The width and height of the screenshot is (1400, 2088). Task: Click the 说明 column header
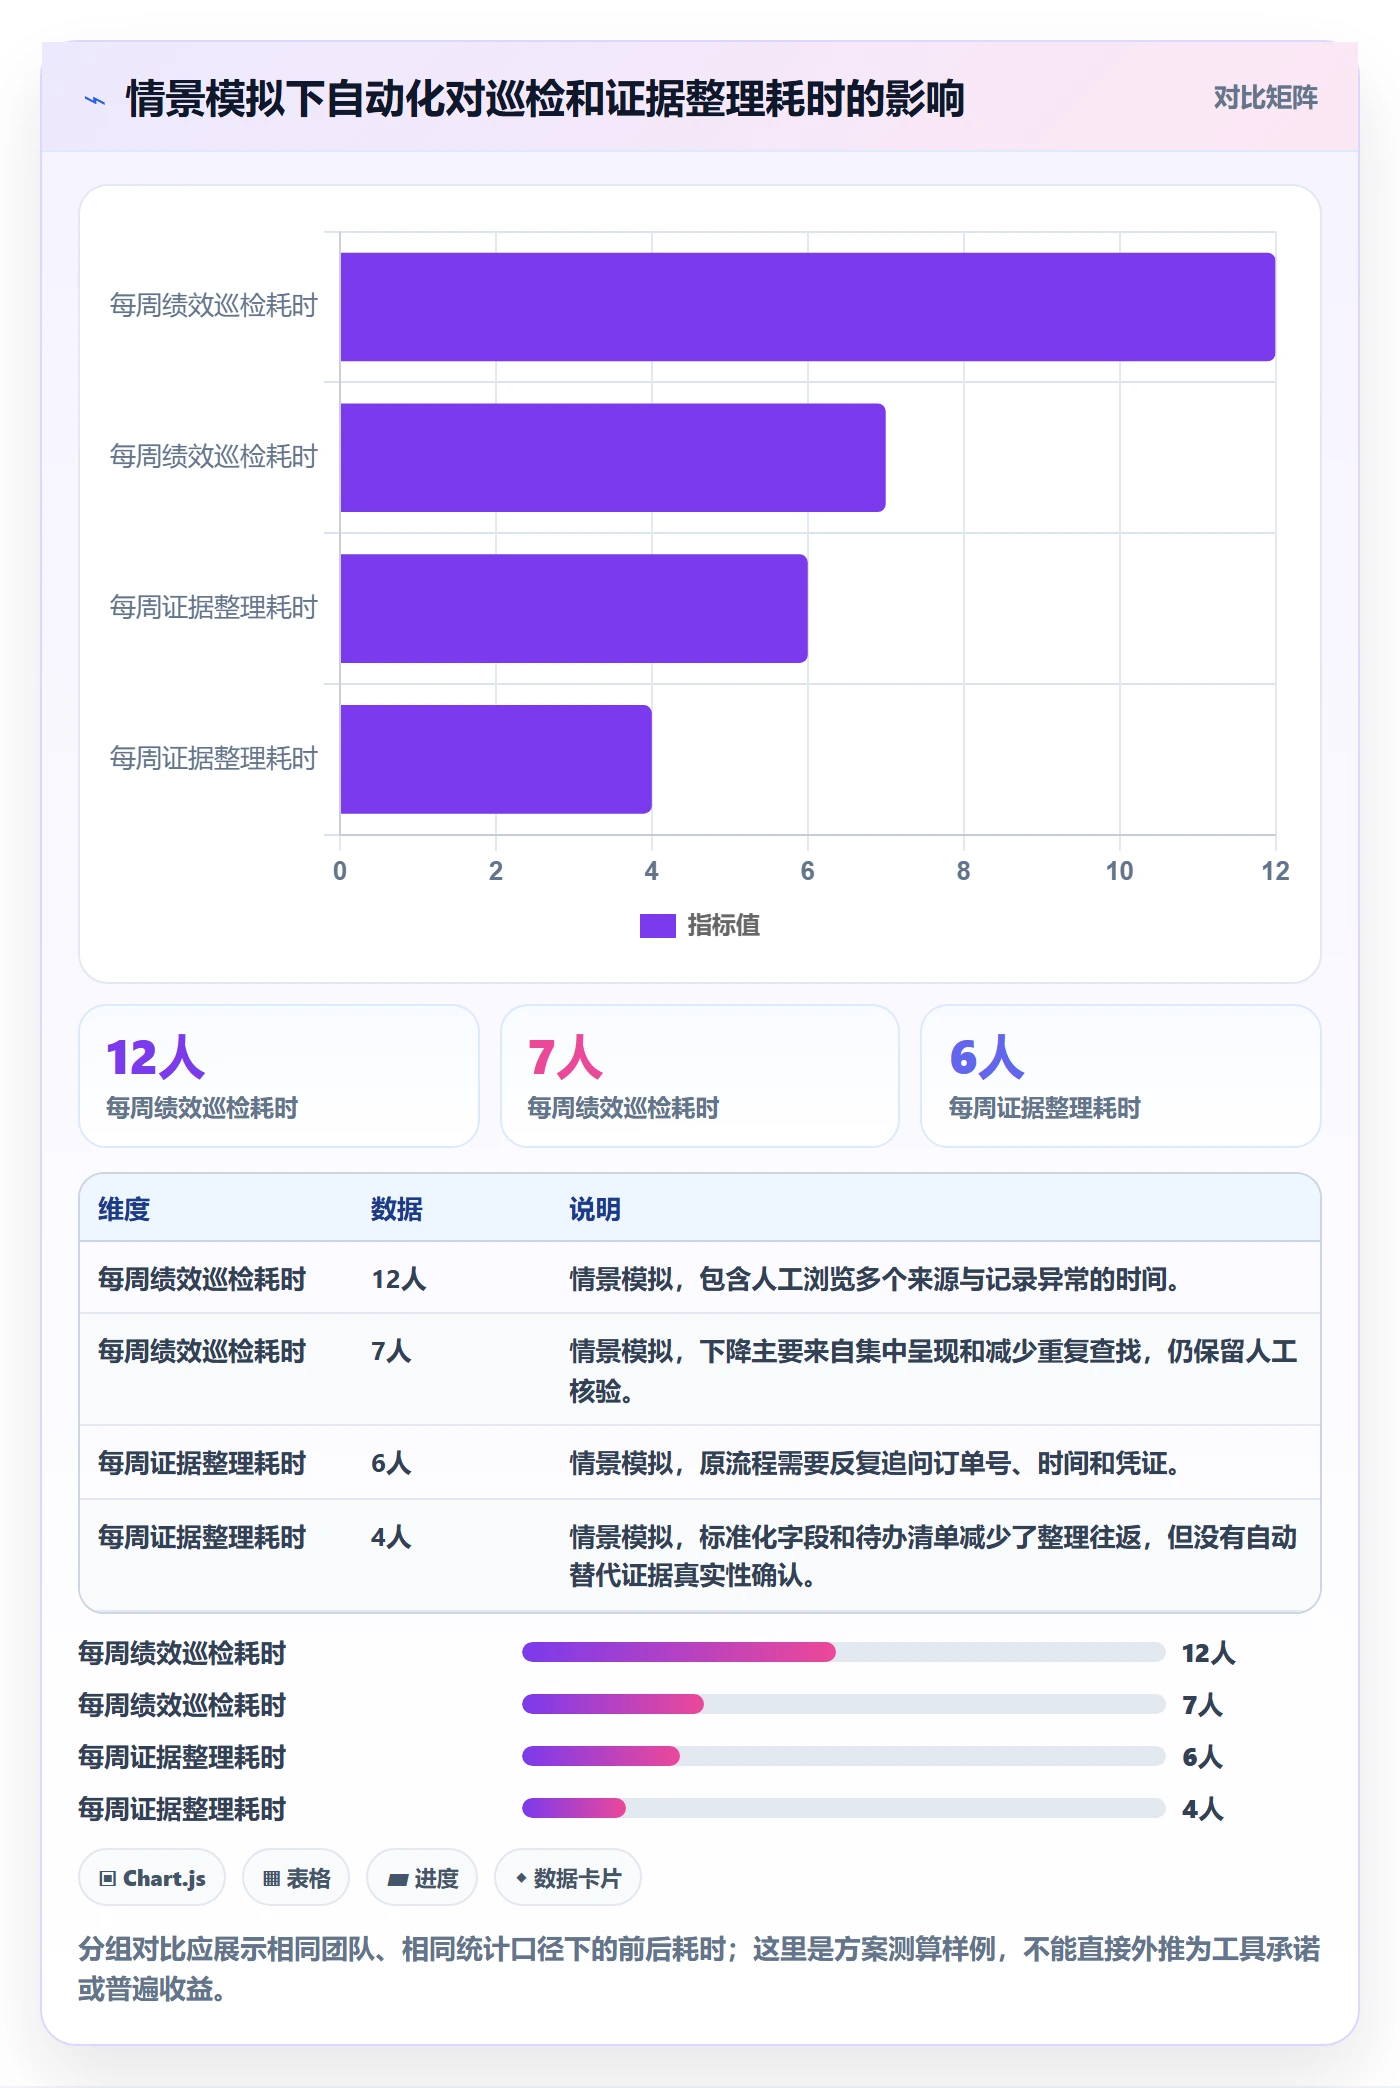point(595,1209)
